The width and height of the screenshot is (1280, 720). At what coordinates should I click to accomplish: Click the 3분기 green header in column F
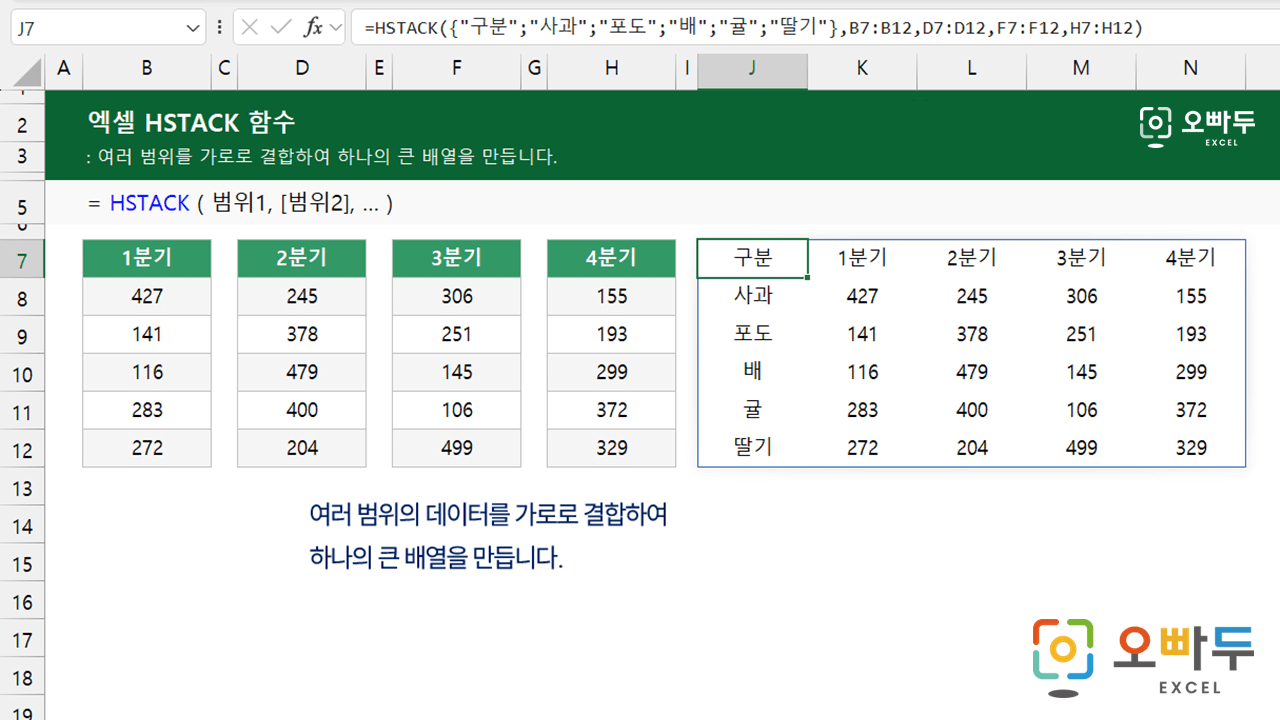click(457, 258)
